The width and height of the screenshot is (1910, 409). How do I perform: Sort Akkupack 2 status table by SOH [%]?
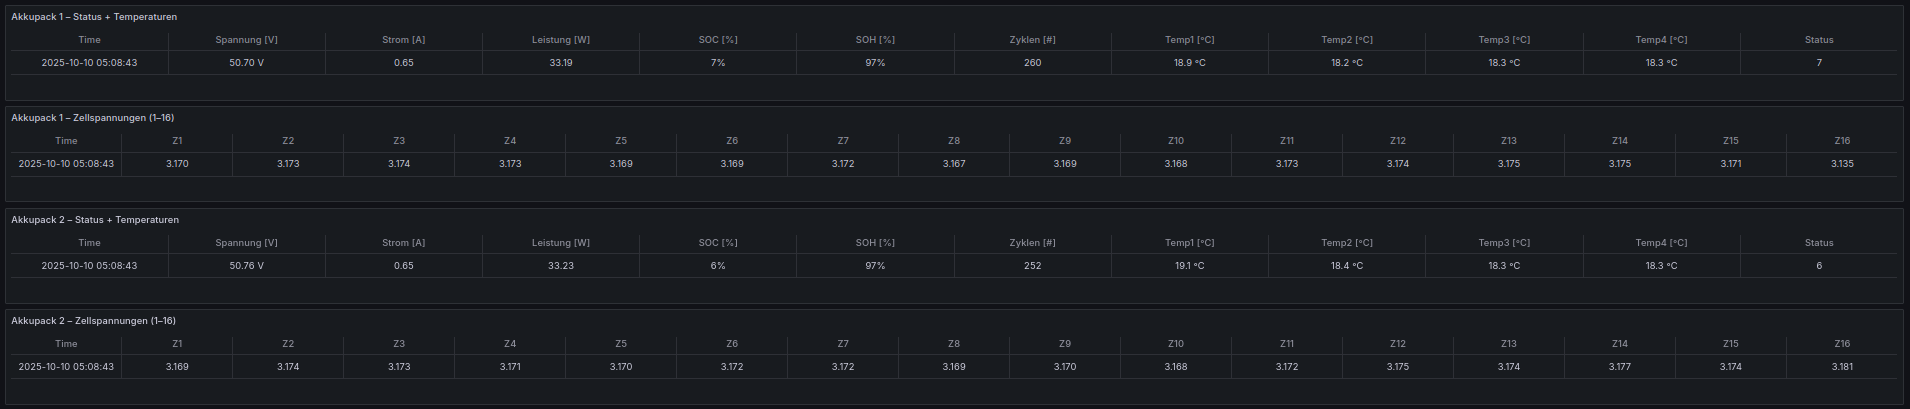[x=875, y=243]
